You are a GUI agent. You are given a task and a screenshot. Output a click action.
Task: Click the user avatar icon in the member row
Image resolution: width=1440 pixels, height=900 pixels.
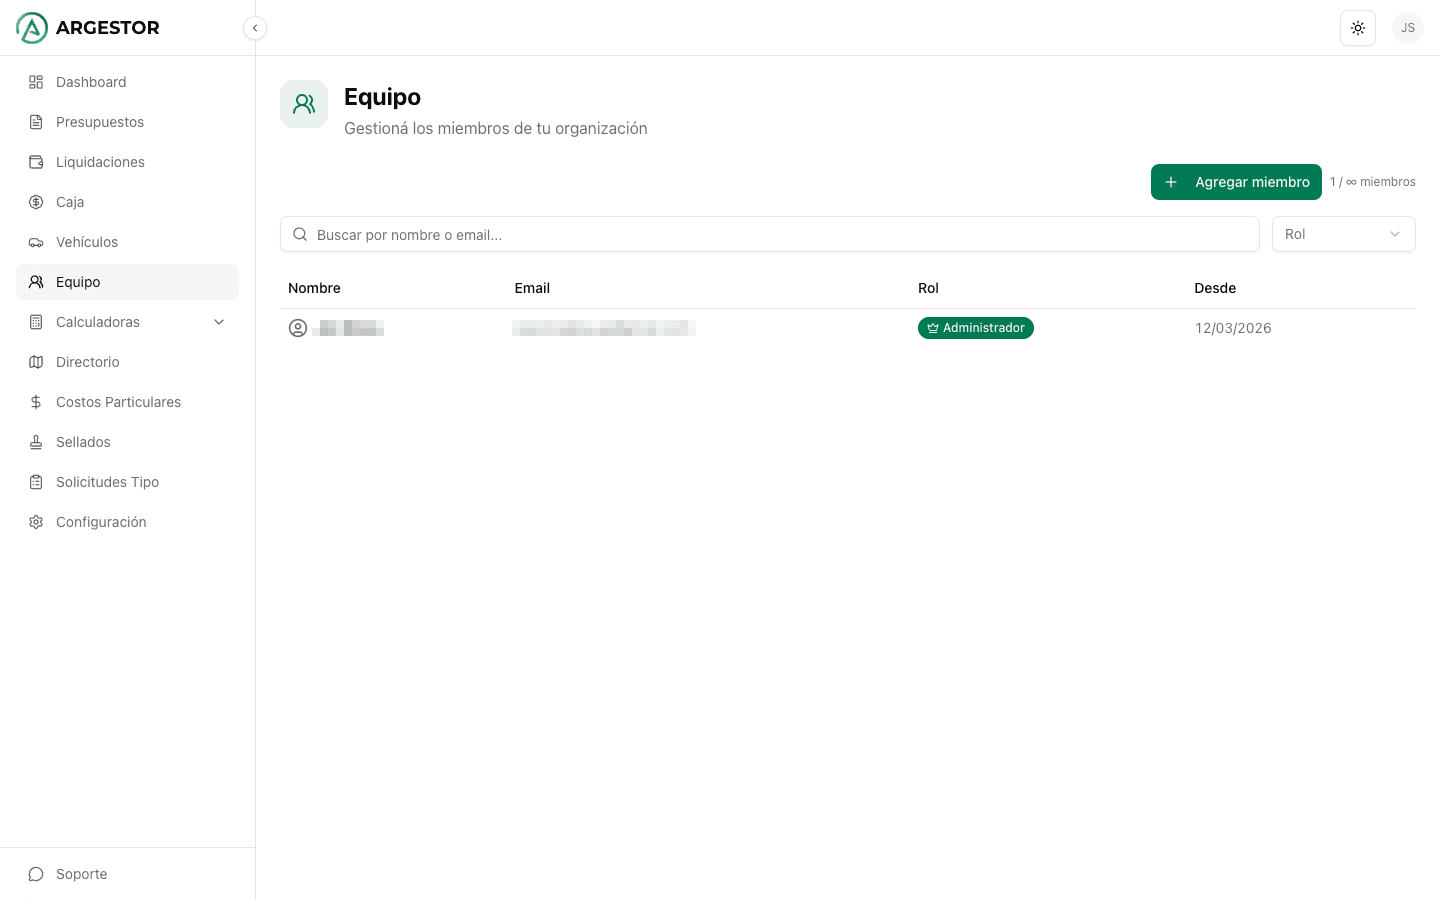[298, 328]
